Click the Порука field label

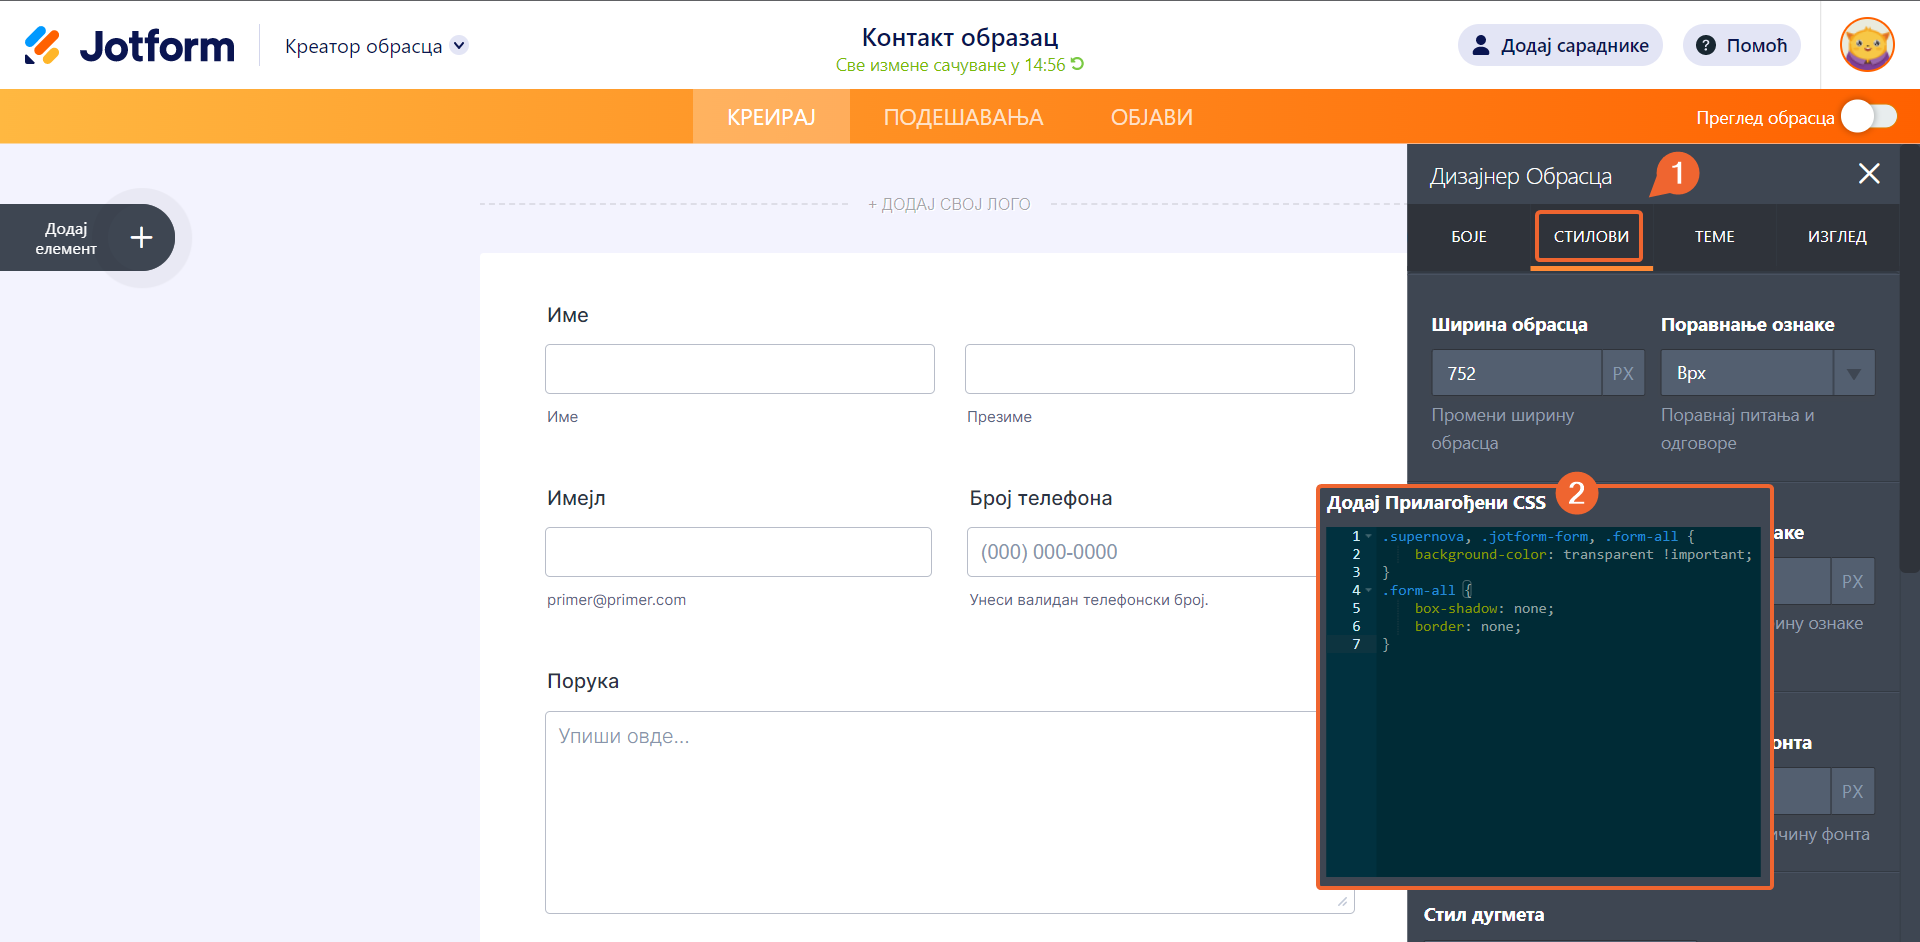(583, 681)
